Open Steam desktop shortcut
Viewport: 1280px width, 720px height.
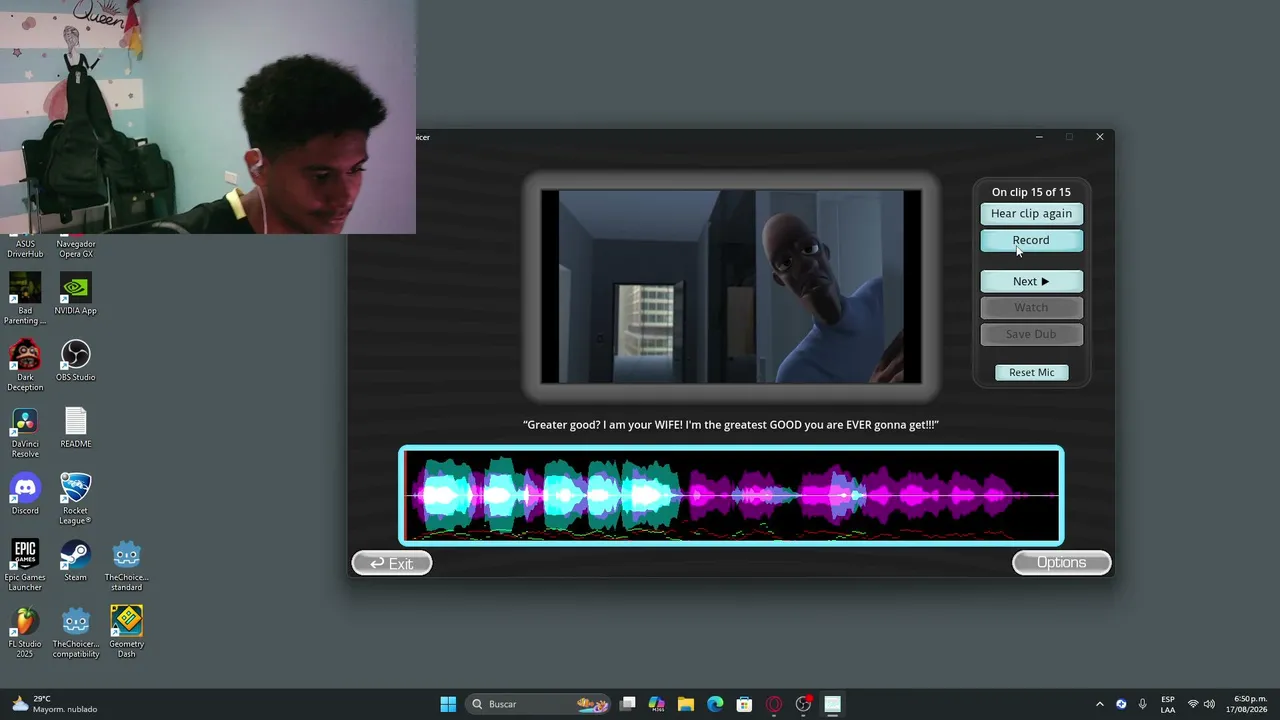click(76, 562)
